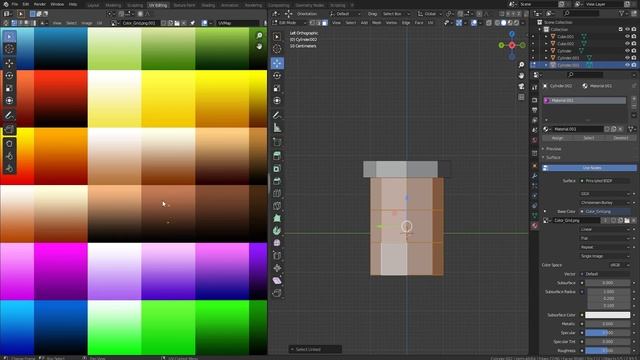Select the 3D Cursor tool in the viewport
The width and height of the screenshot is (640, 360).
click(277, 49)
